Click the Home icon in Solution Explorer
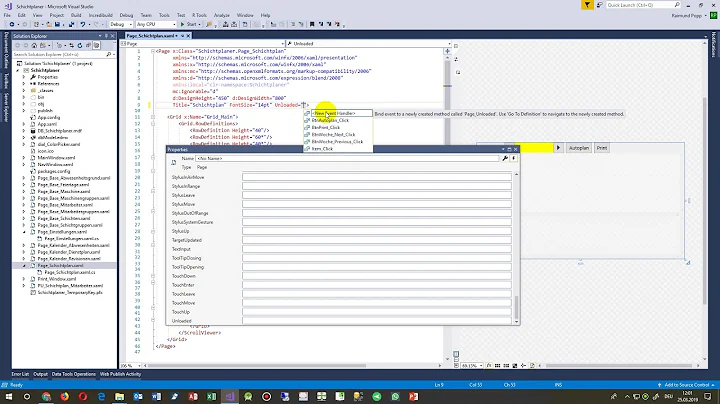 (x=34, y=45)
